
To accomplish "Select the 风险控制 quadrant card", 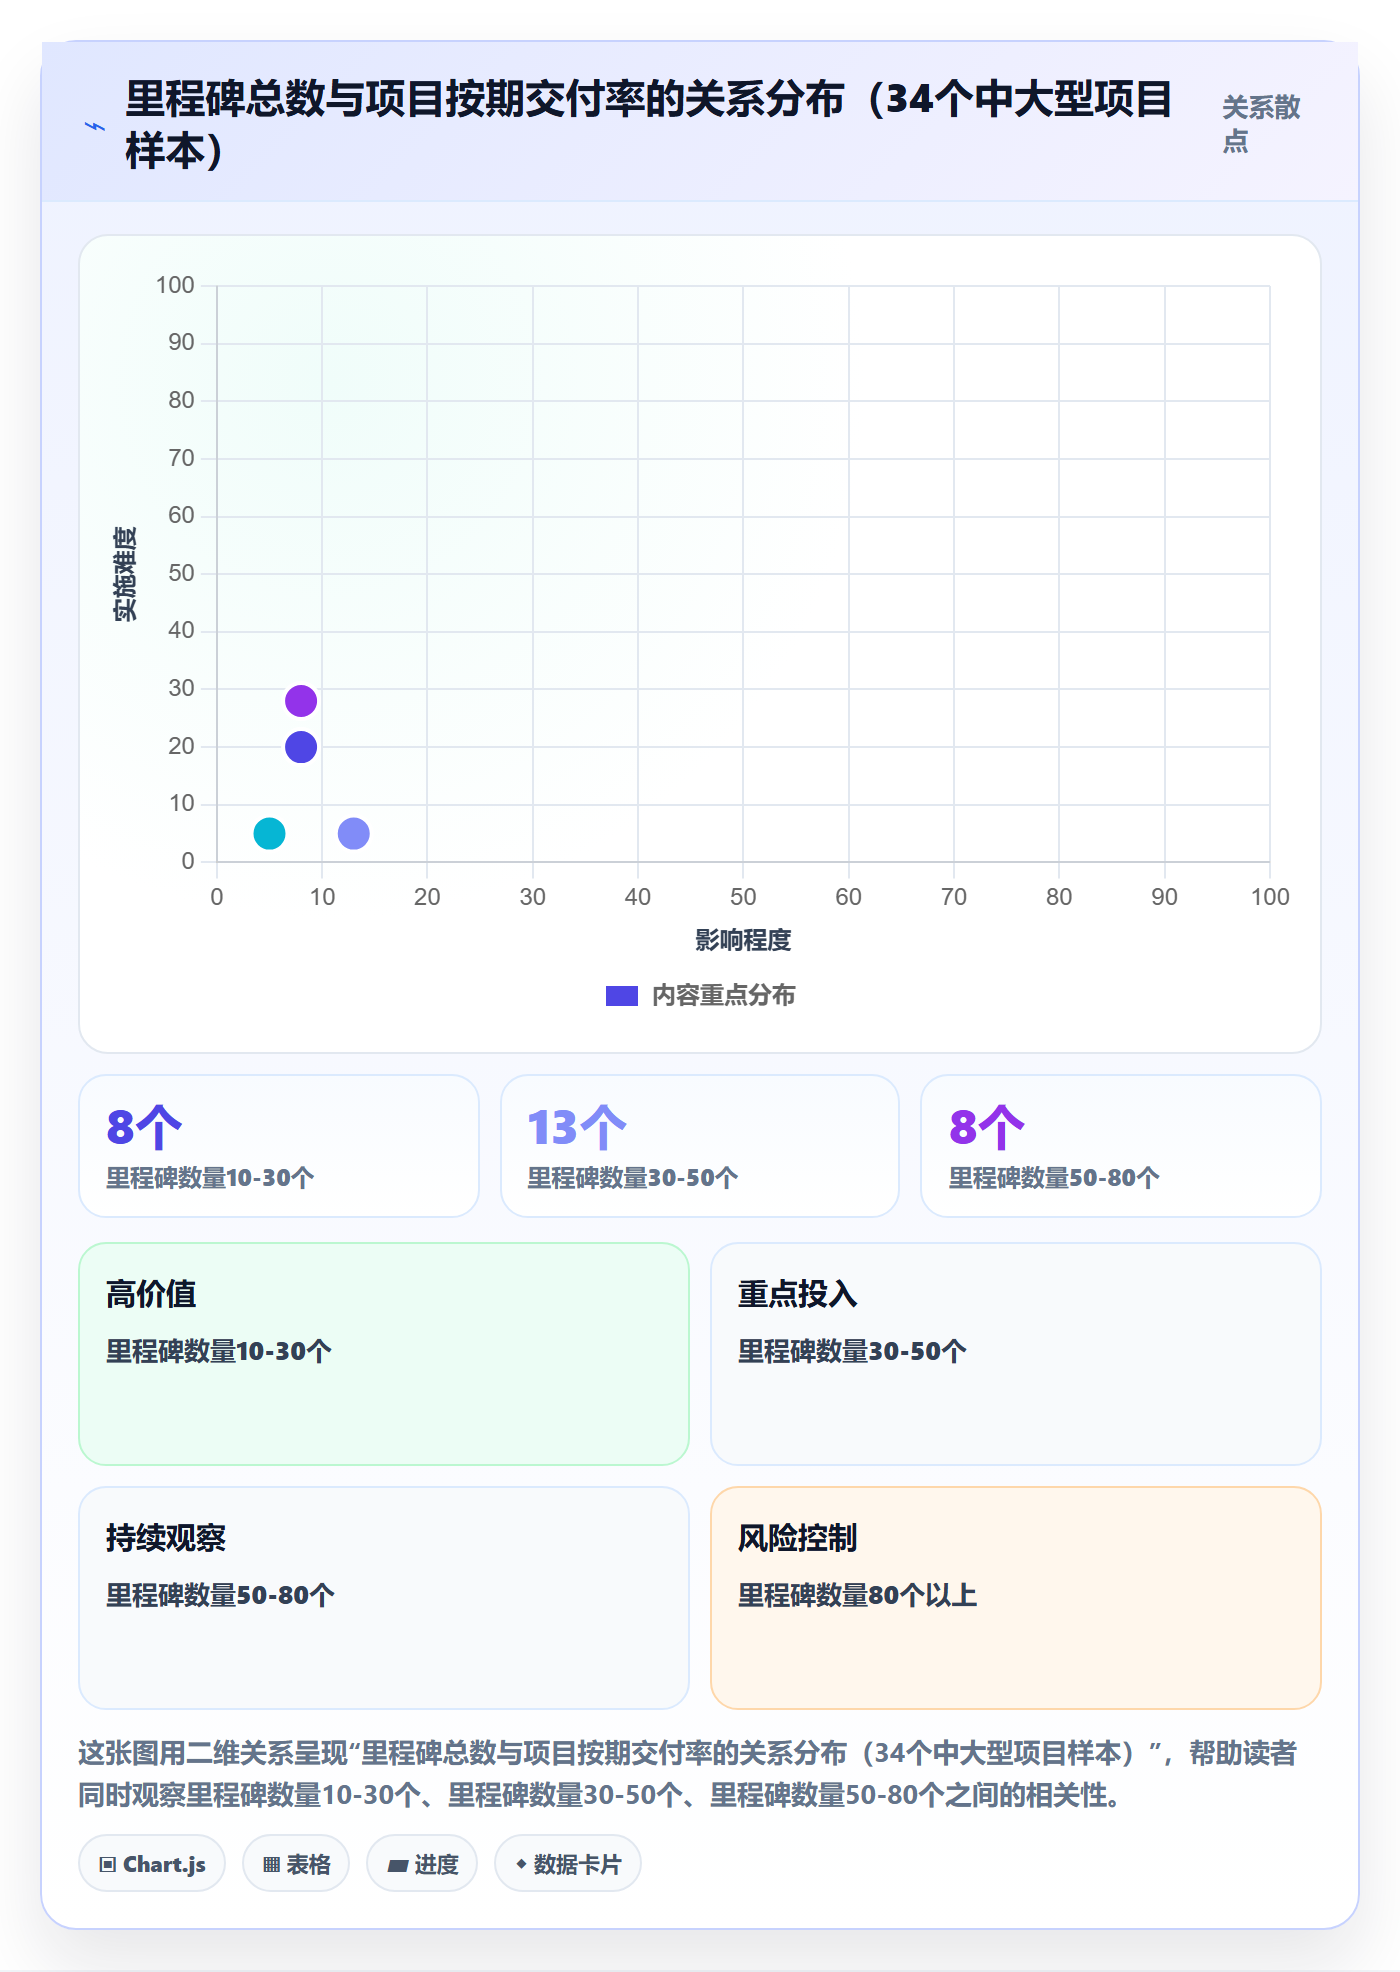I will tap(1016, 1598).
